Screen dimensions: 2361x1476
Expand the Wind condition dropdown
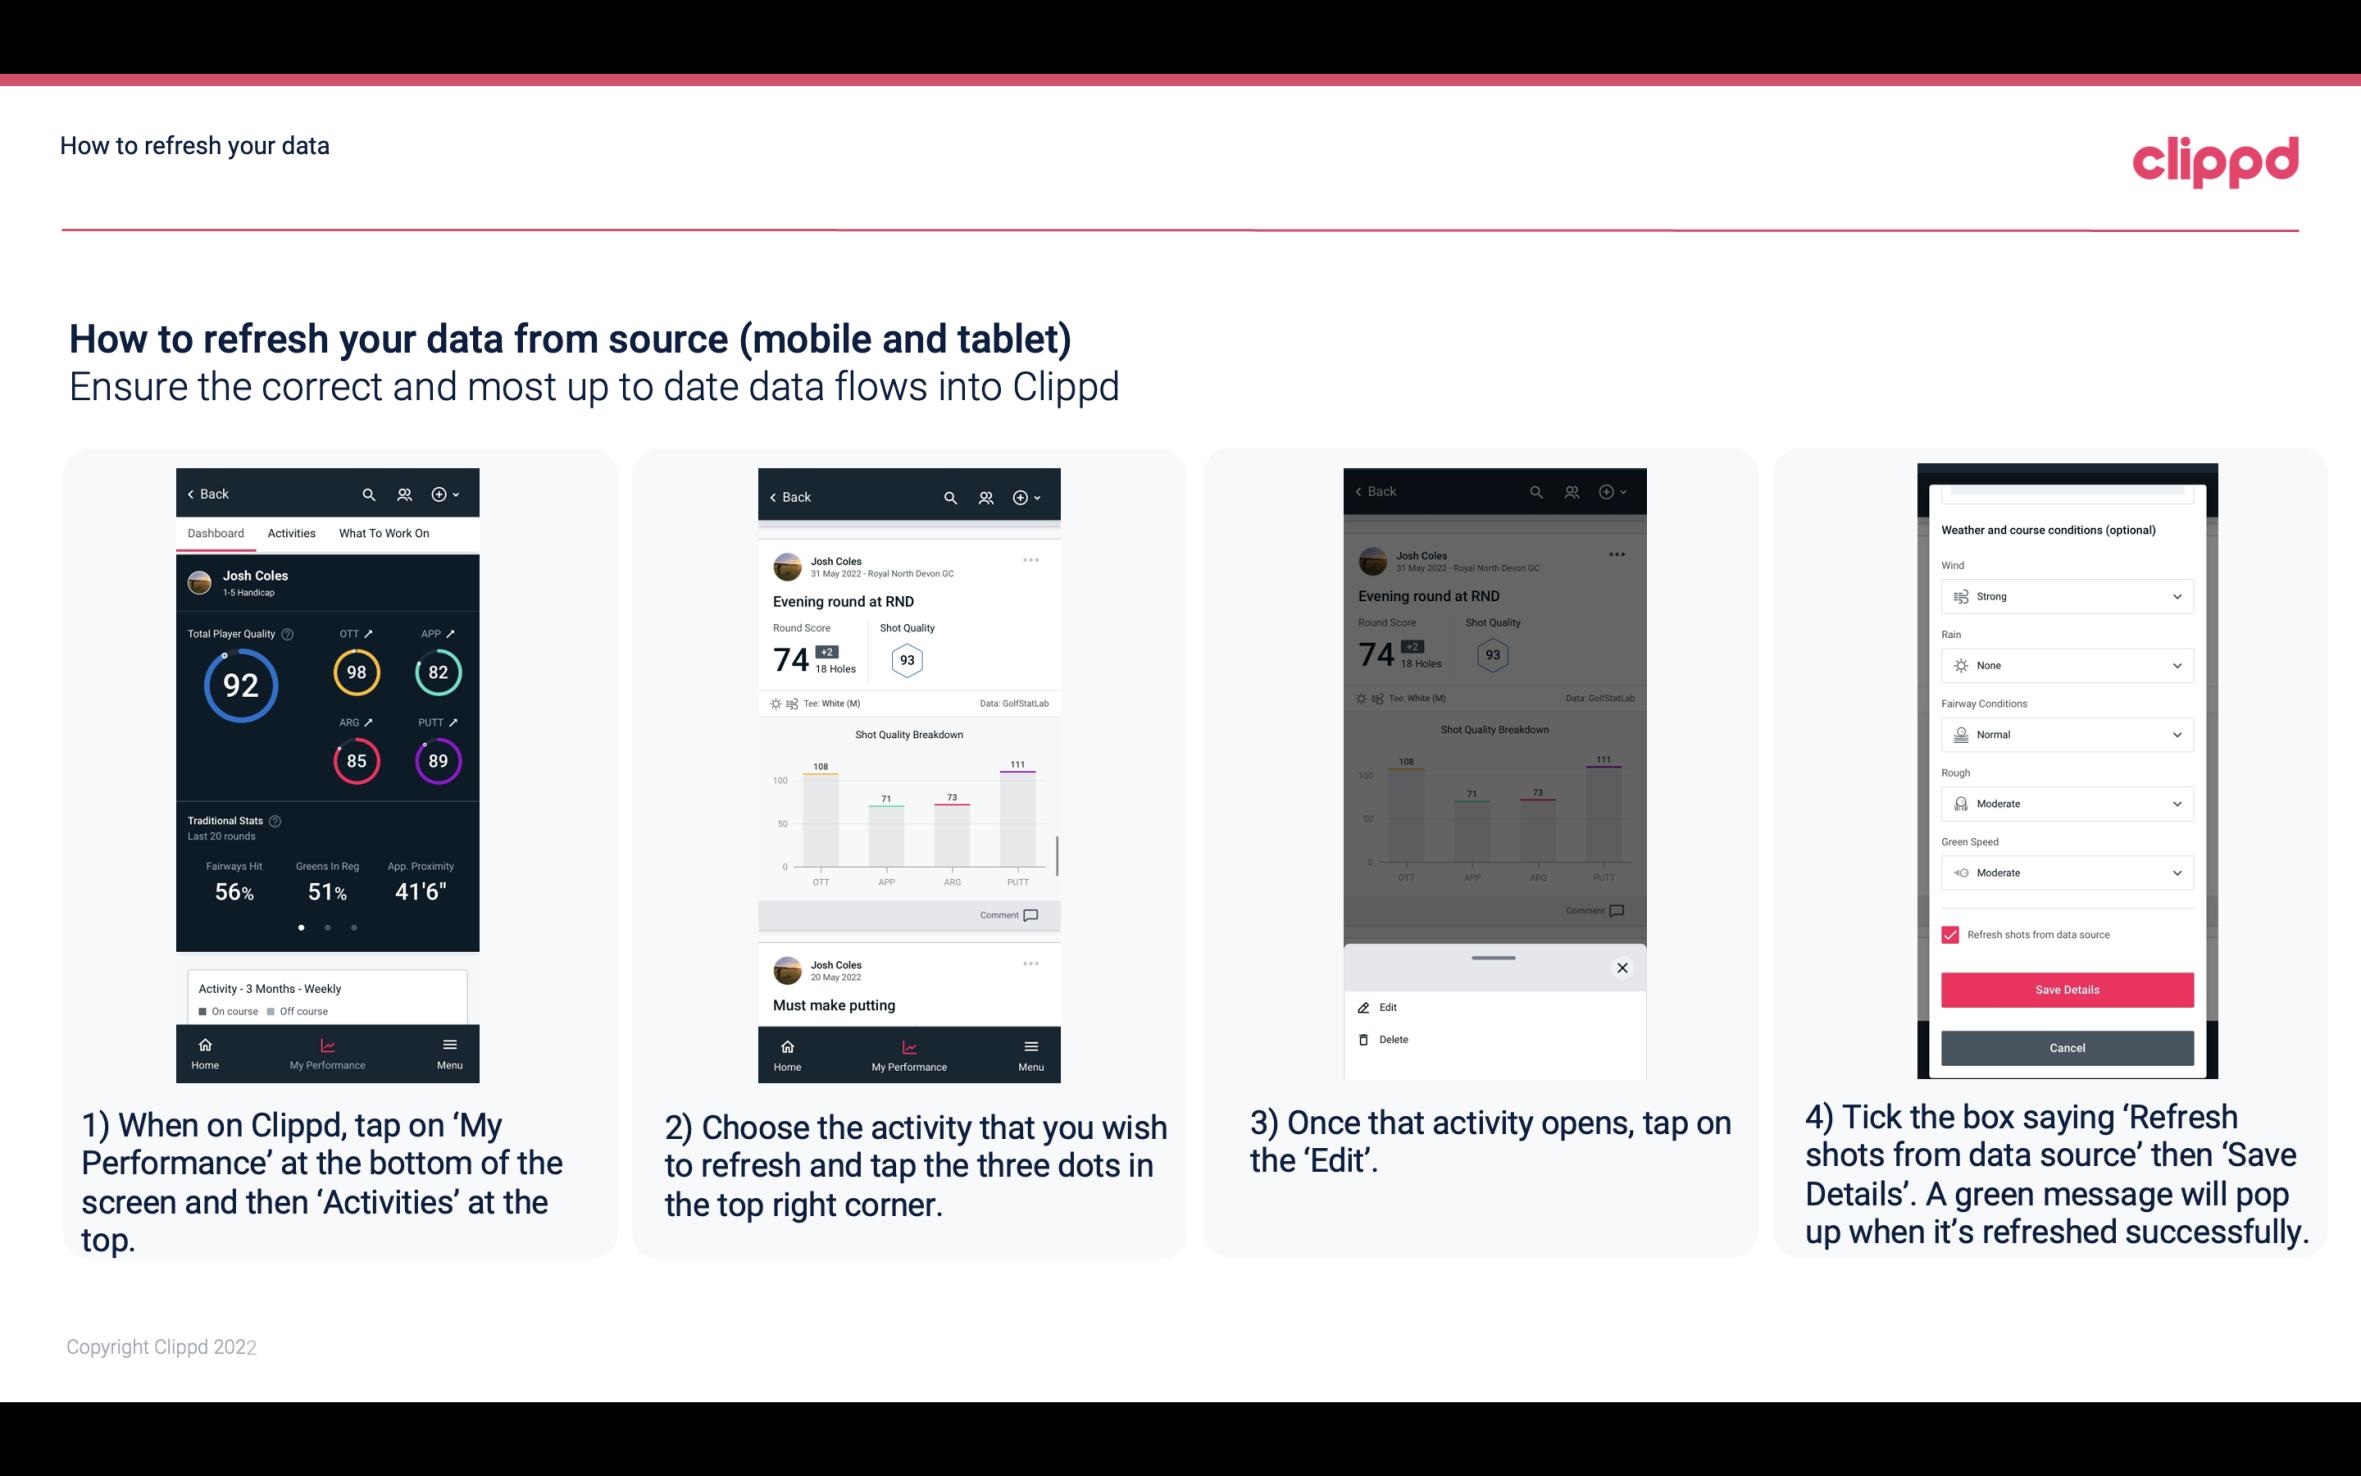click(2177, 595)
